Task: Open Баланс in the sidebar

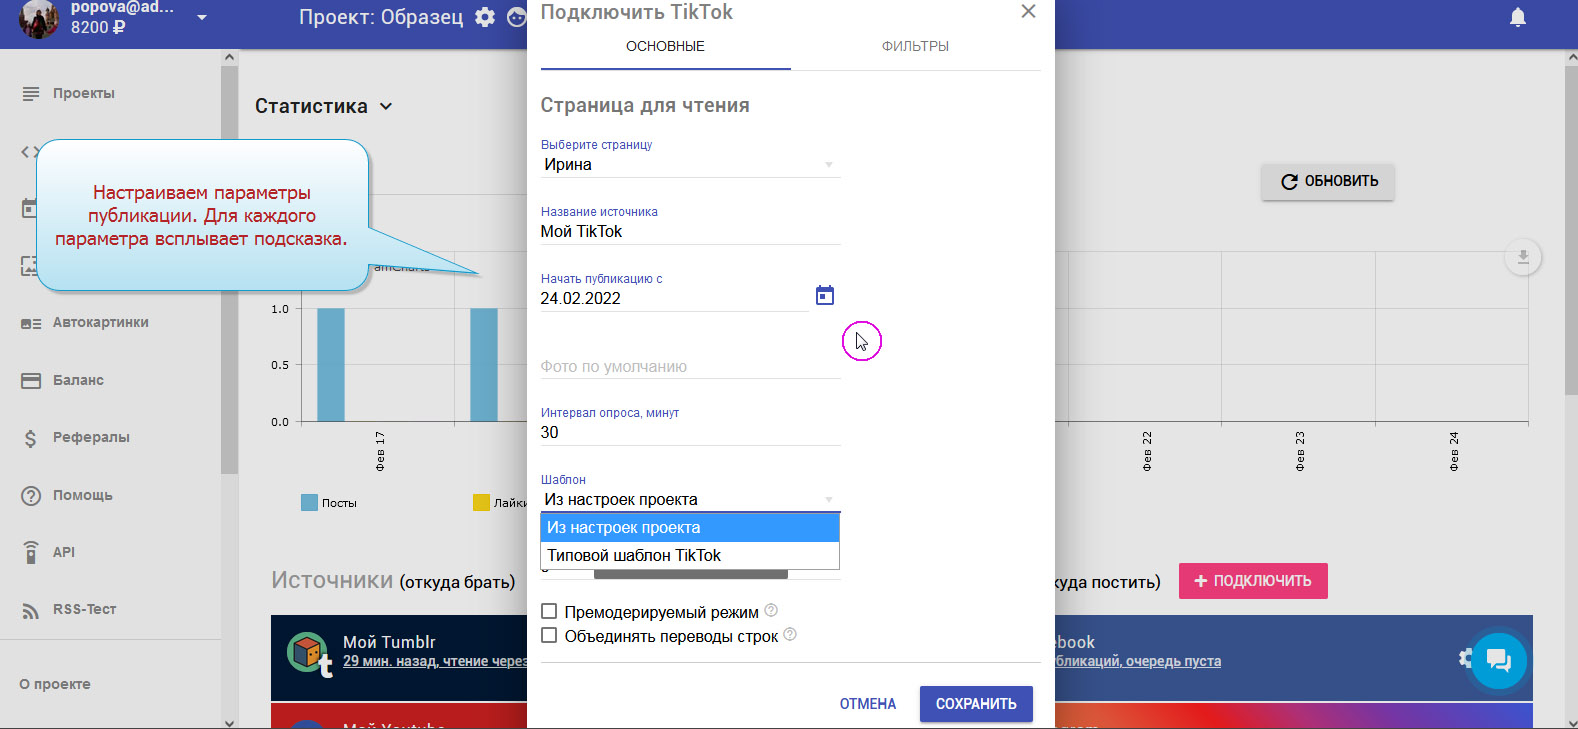Action: [x=78, y=380]
